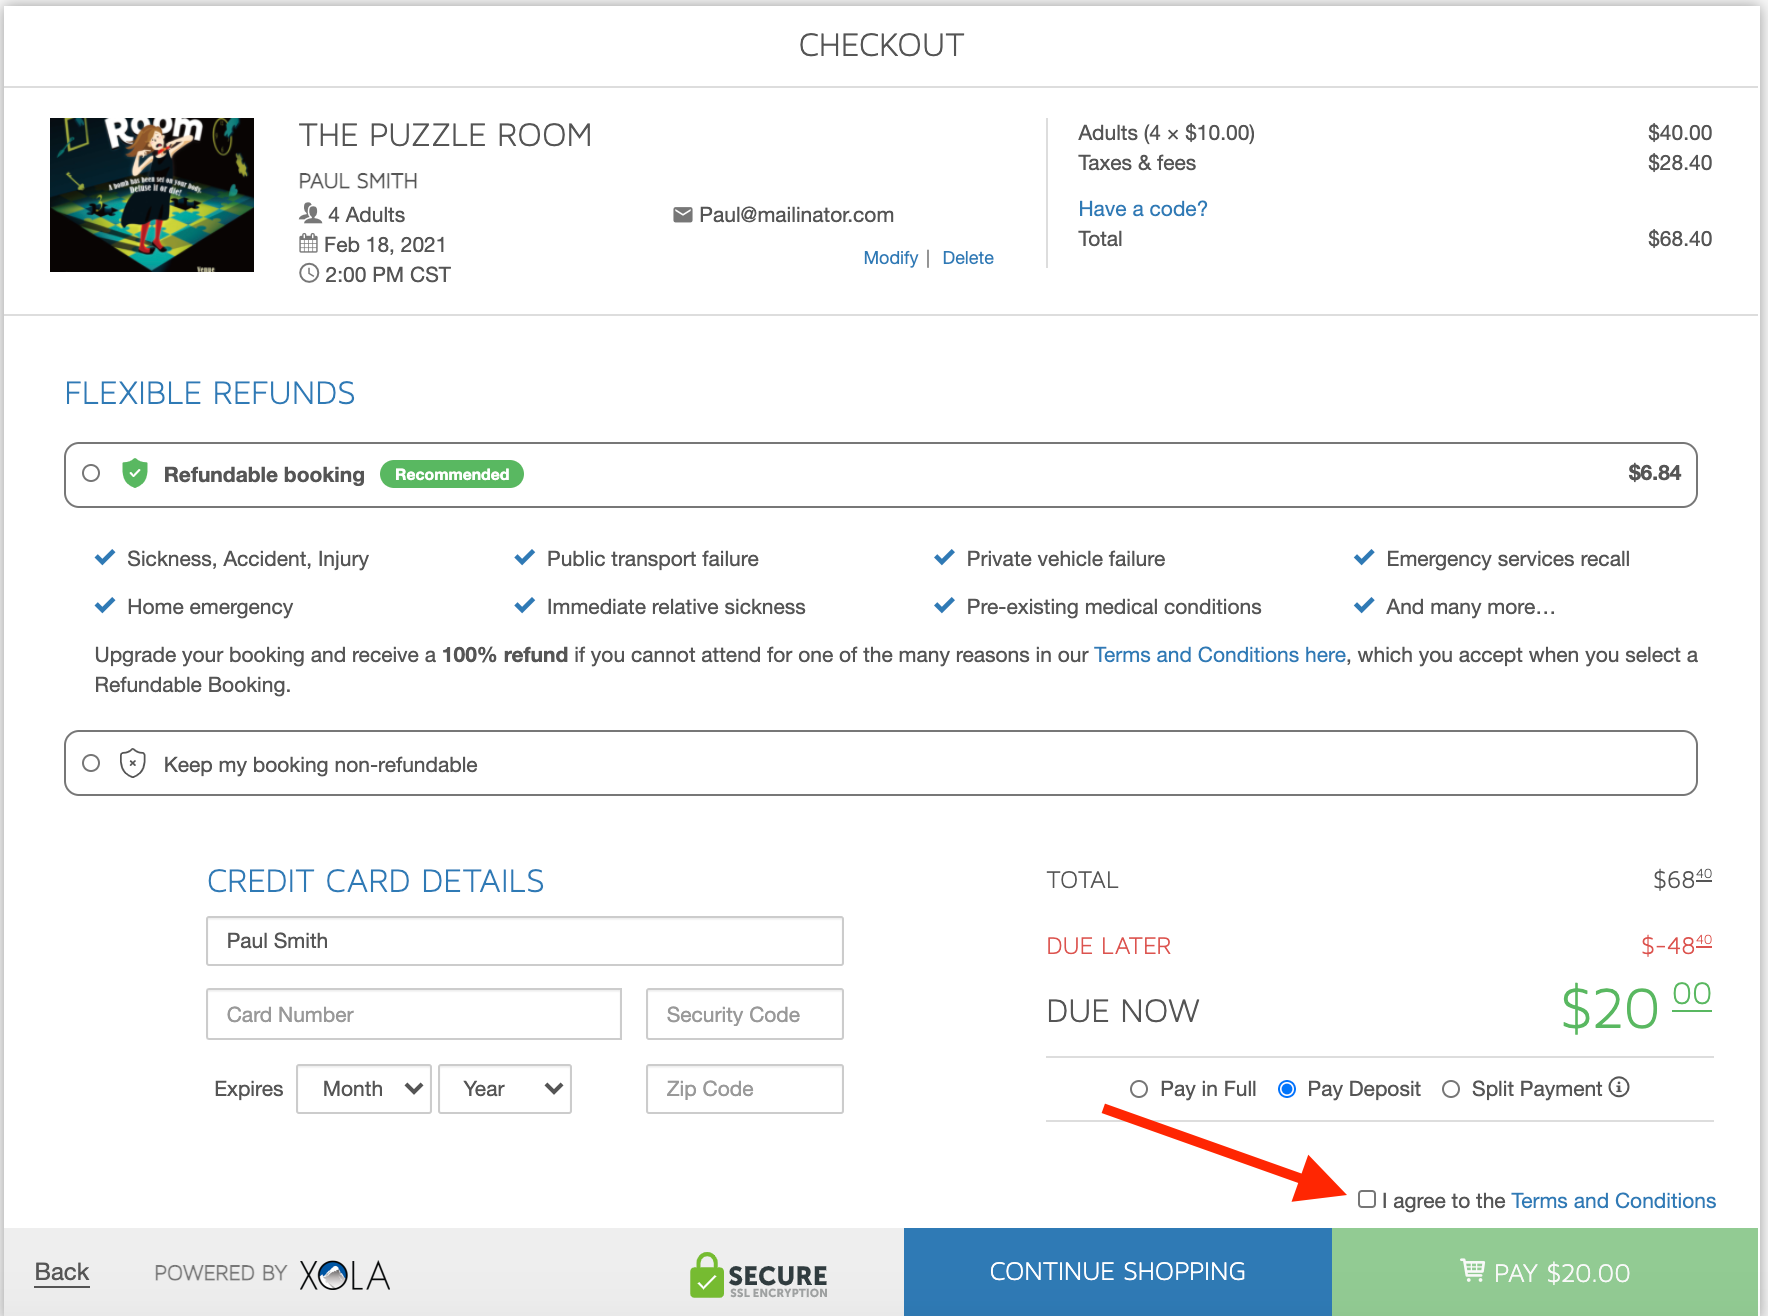Click the clock icon beside 2:00 PM CST

(x=309, y=274)
